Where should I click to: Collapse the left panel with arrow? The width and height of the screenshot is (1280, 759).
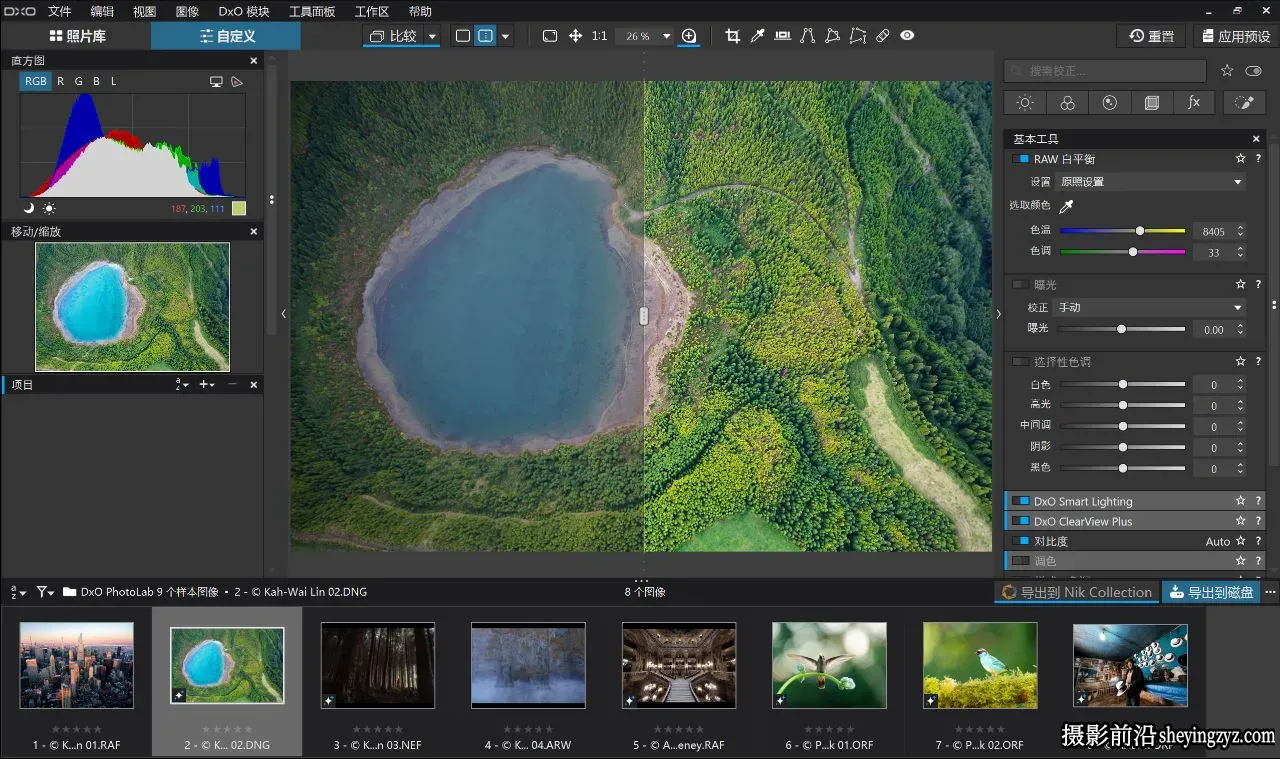click(x=283, y=314)
